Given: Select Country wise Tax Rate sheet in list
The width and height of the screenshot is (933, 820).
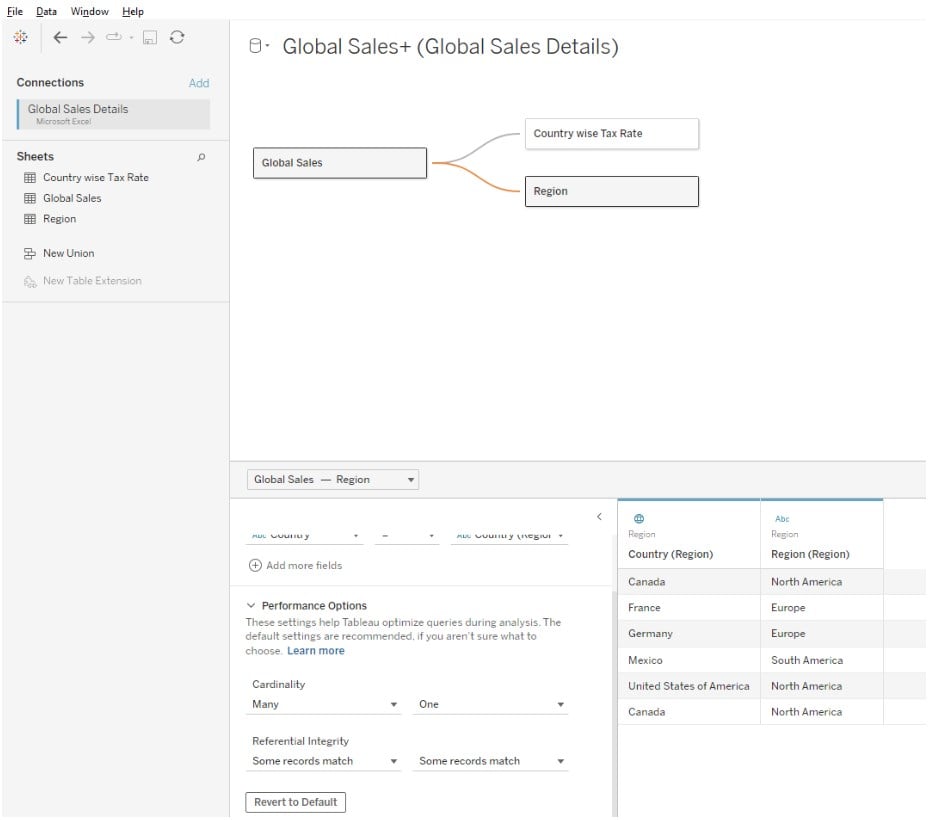Looking at the screenshot, I should point(96,178).
